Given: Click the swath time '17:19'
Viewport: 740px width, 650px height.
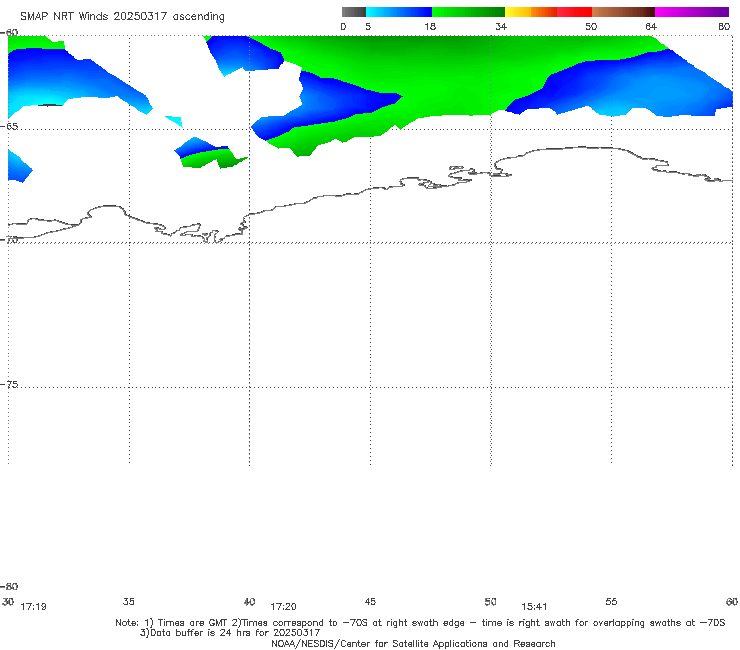Looking at the screenshot, I should [x=34, y=607].
